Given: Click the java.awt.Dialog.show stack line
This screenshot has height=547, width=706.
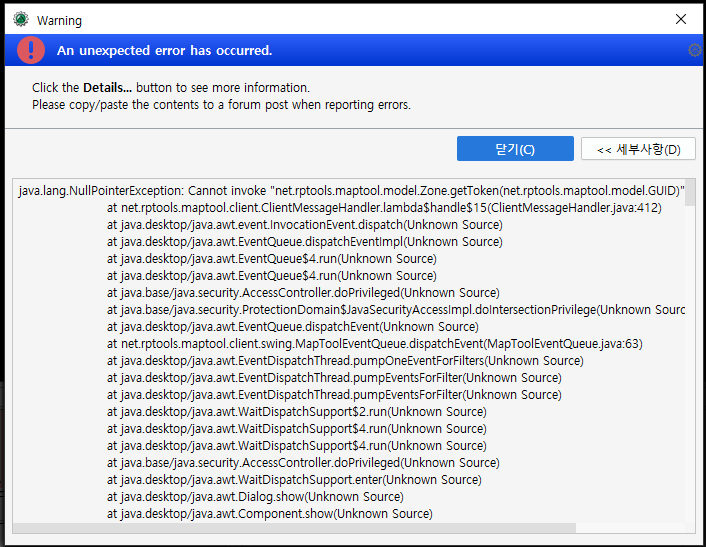Looking at the screenshot, I should tap(255, 497).
